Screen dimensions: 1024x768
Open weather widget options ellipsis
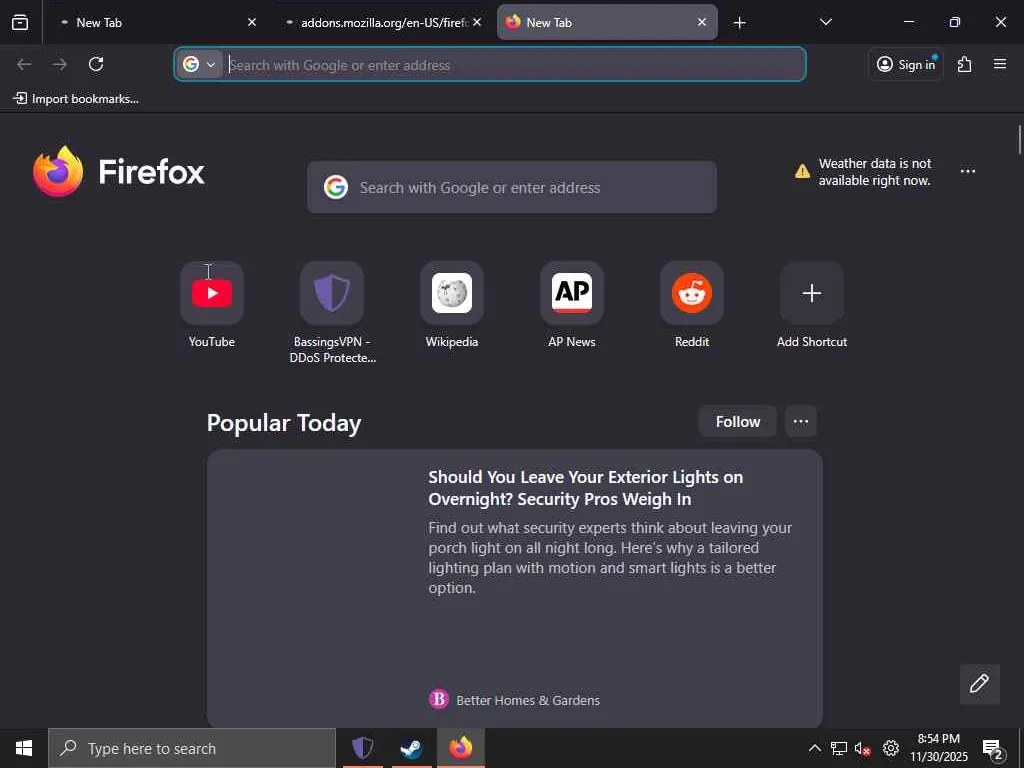(968, 171)
